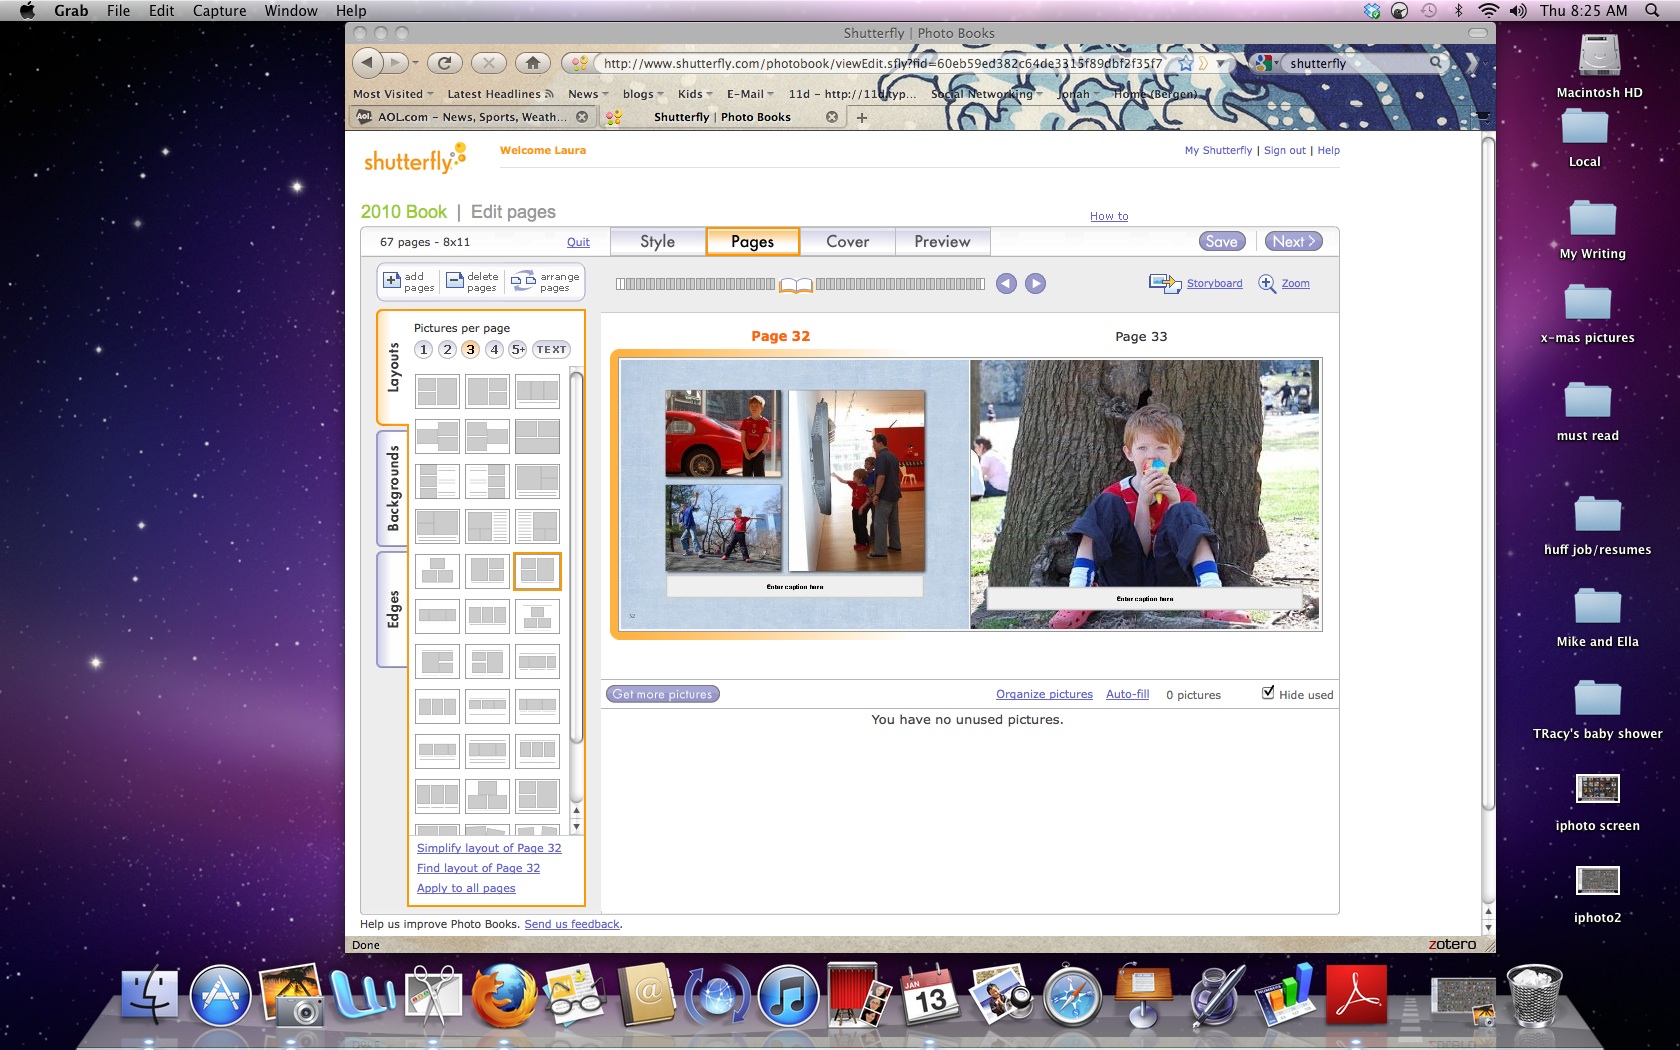Click the Save button
The image size is (1680, 1050).
[x=1221, y=242]
